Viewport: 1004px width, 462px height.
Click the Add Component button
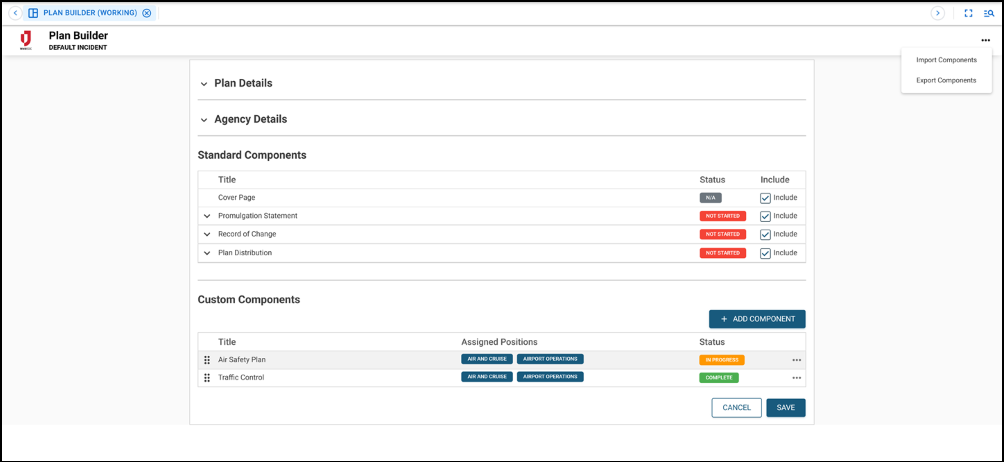[x=757, y=319]
